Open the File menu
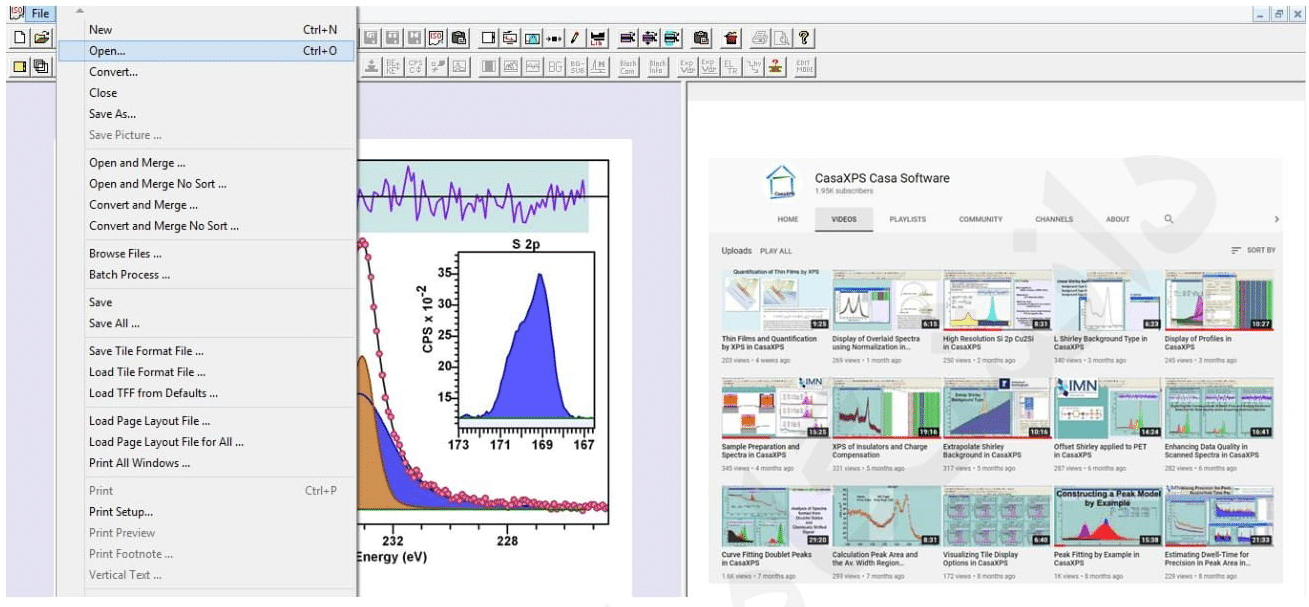The image size is (1309, 607). coord(40,13)
